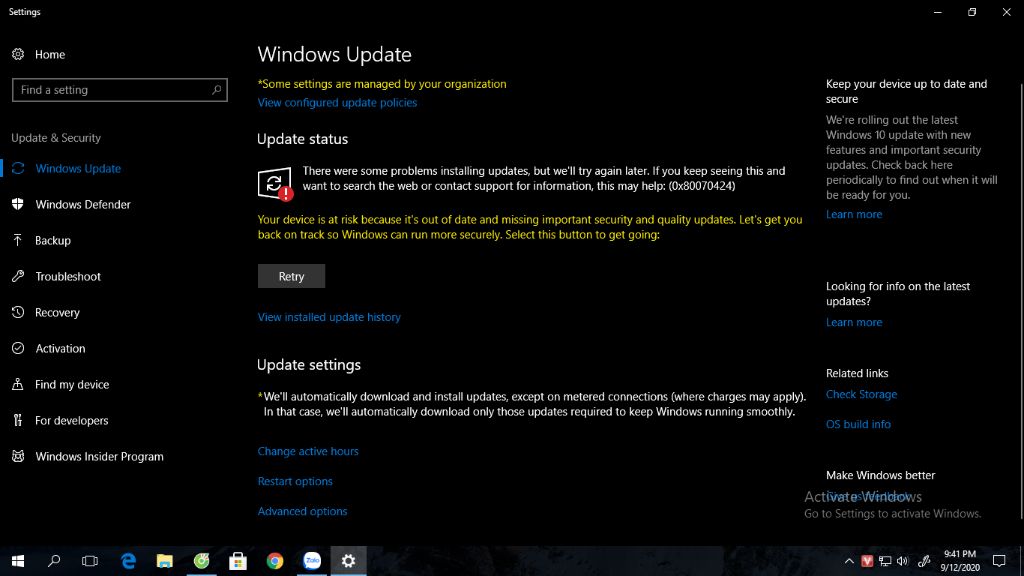This screenshot has width=1024, height=576.
Task: Click the Windows Insider Program cat icon
Action: 18,456
